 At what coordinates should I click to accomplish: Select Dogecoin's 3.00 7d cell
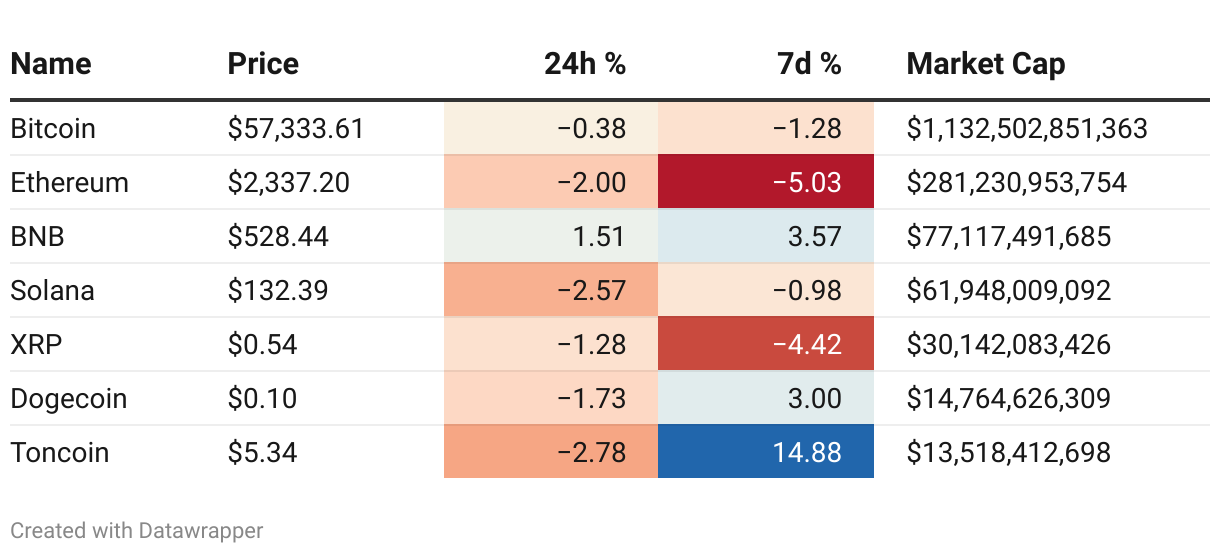pos(766,398)
